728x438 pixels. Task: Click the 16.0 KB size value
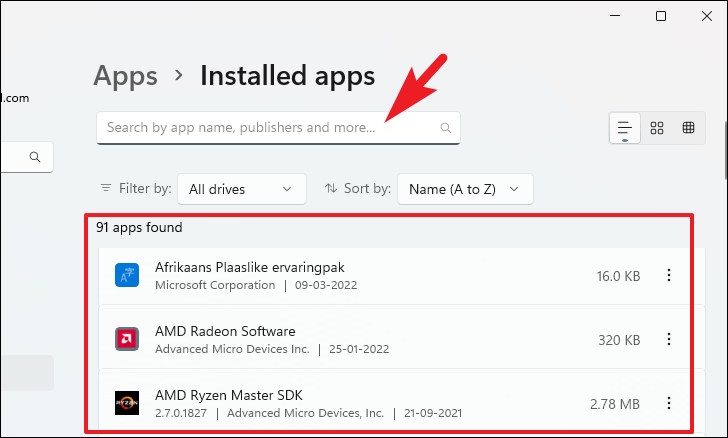click(x=618, y=276)
